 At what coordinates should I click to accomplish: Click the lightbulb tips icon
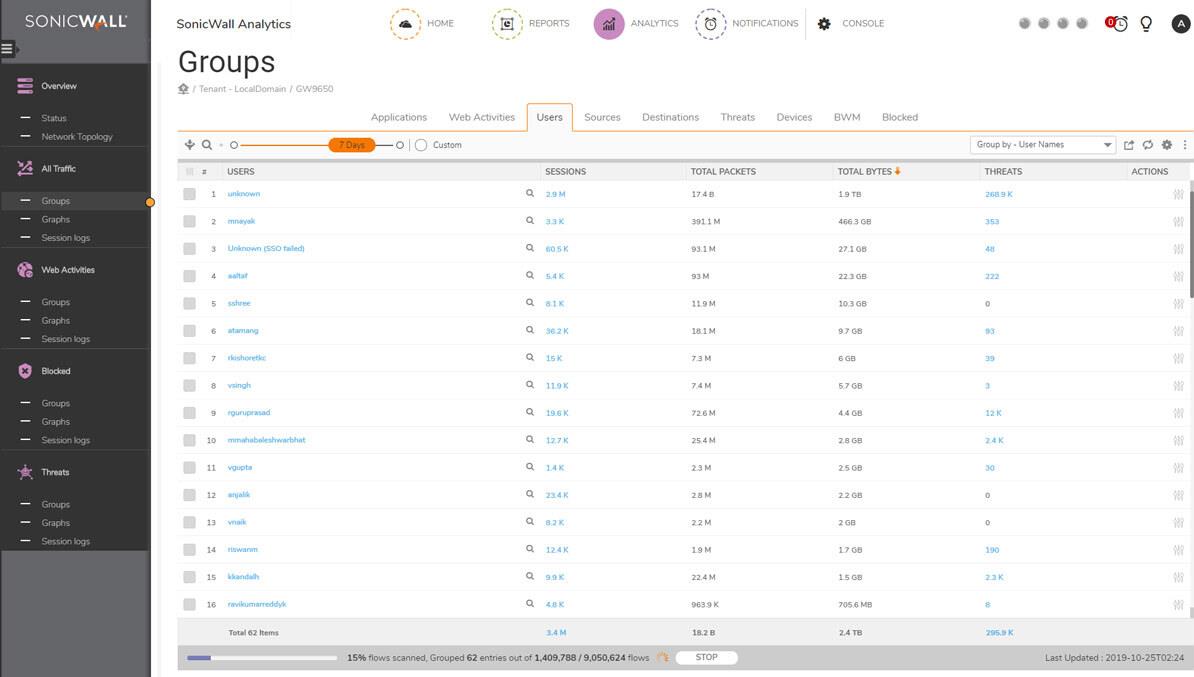click(1146, 24)
